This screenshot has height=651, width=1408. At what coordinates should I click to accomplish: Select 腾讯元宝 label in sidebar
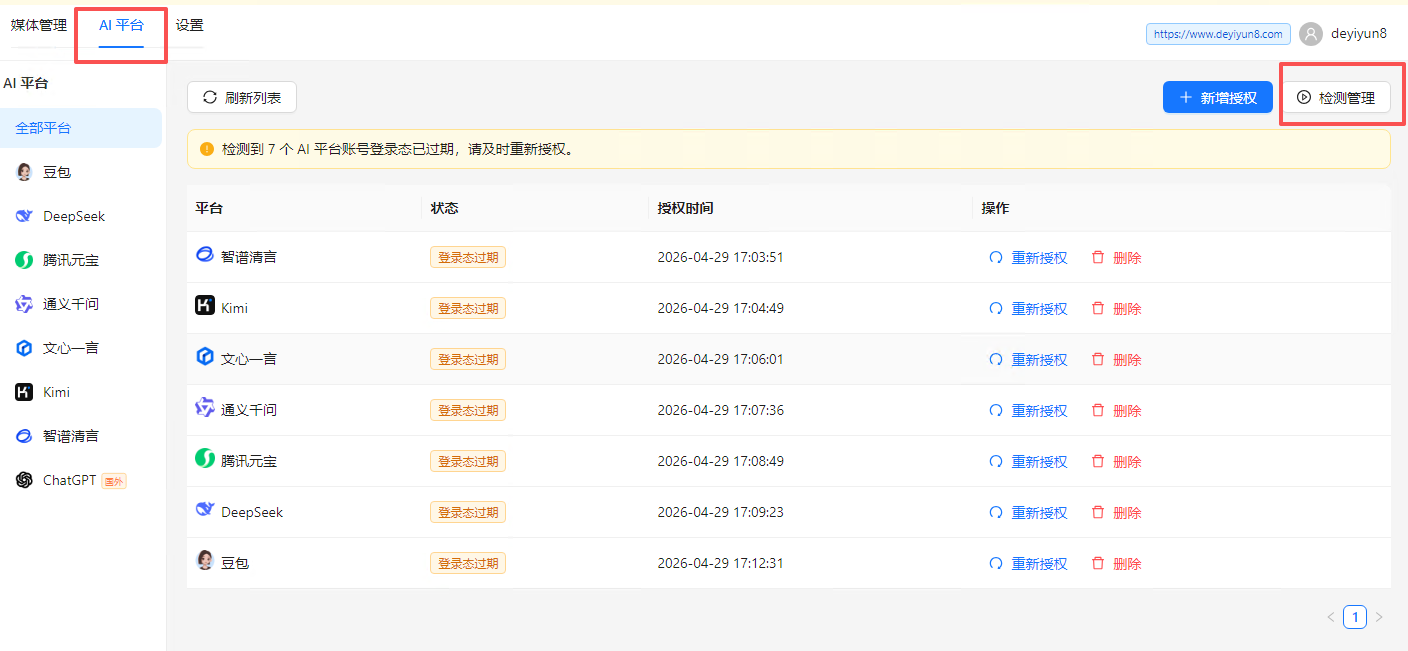71,260
